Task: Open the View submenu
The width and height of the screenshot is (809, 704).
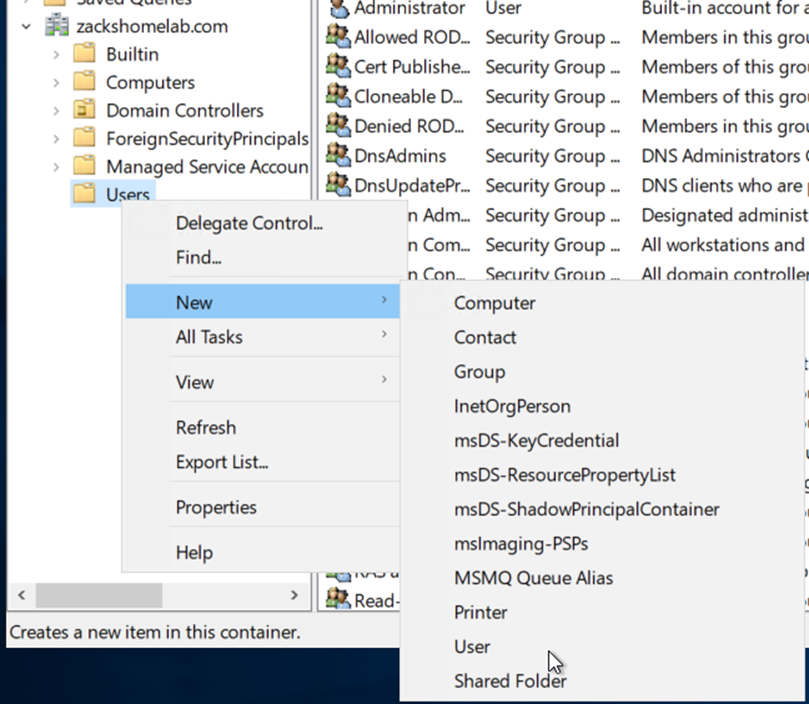Action: tap(263, 382)
